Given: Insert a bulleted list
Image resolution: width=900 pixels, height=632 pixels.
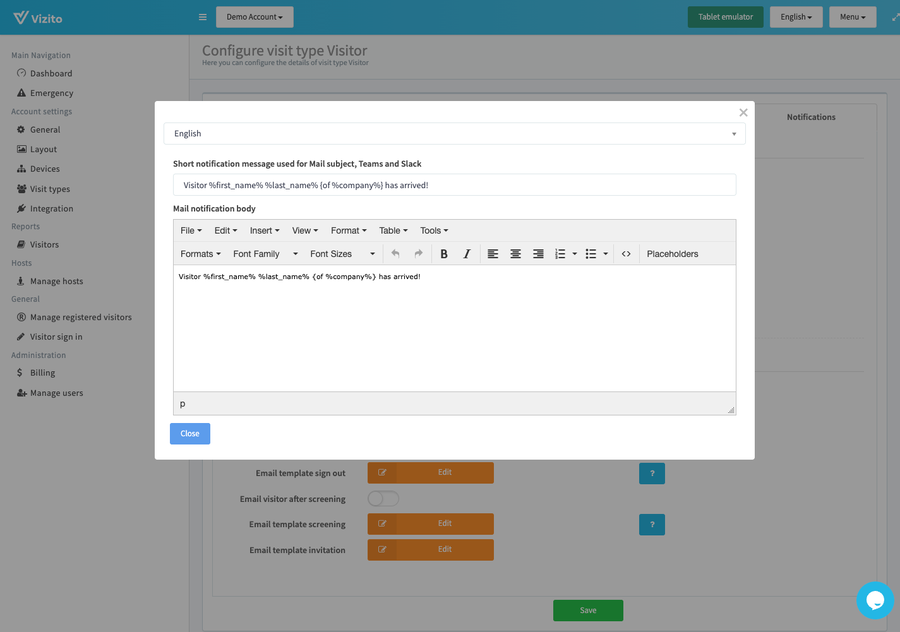Looking at the screenshot, I should 589,253.
